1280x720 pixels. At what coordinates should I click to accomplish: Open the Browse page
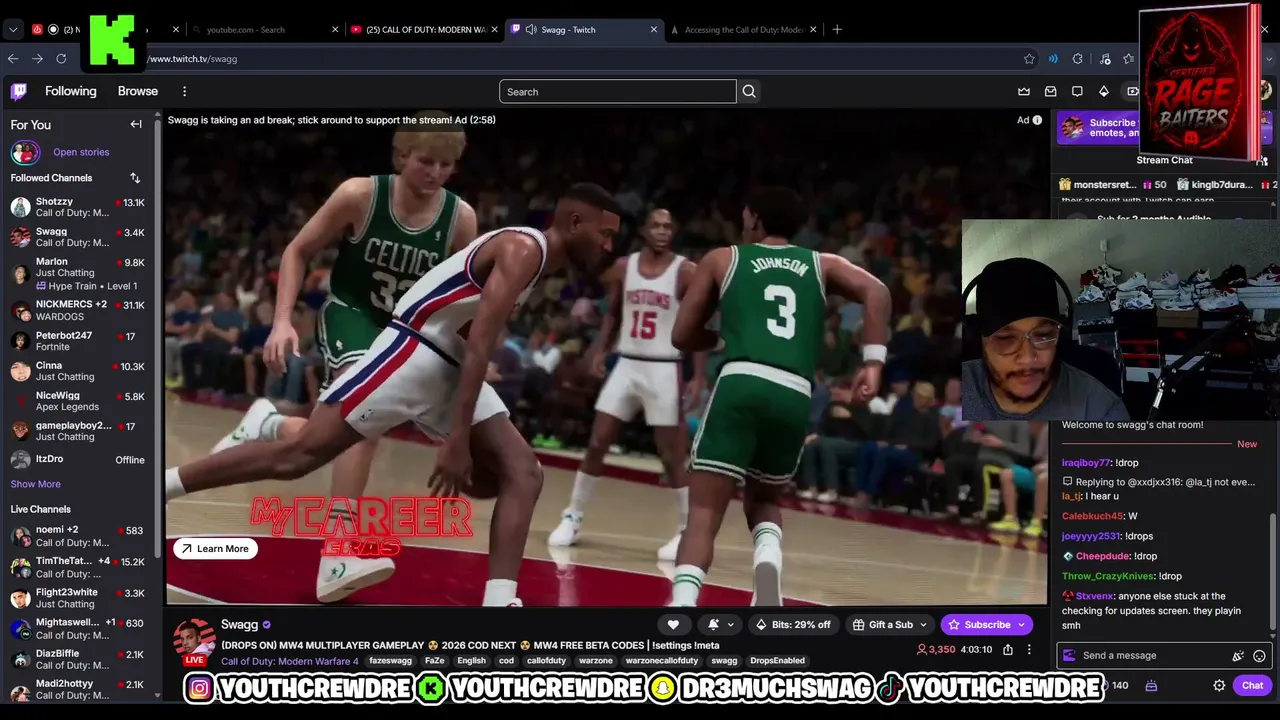(138, 91)
